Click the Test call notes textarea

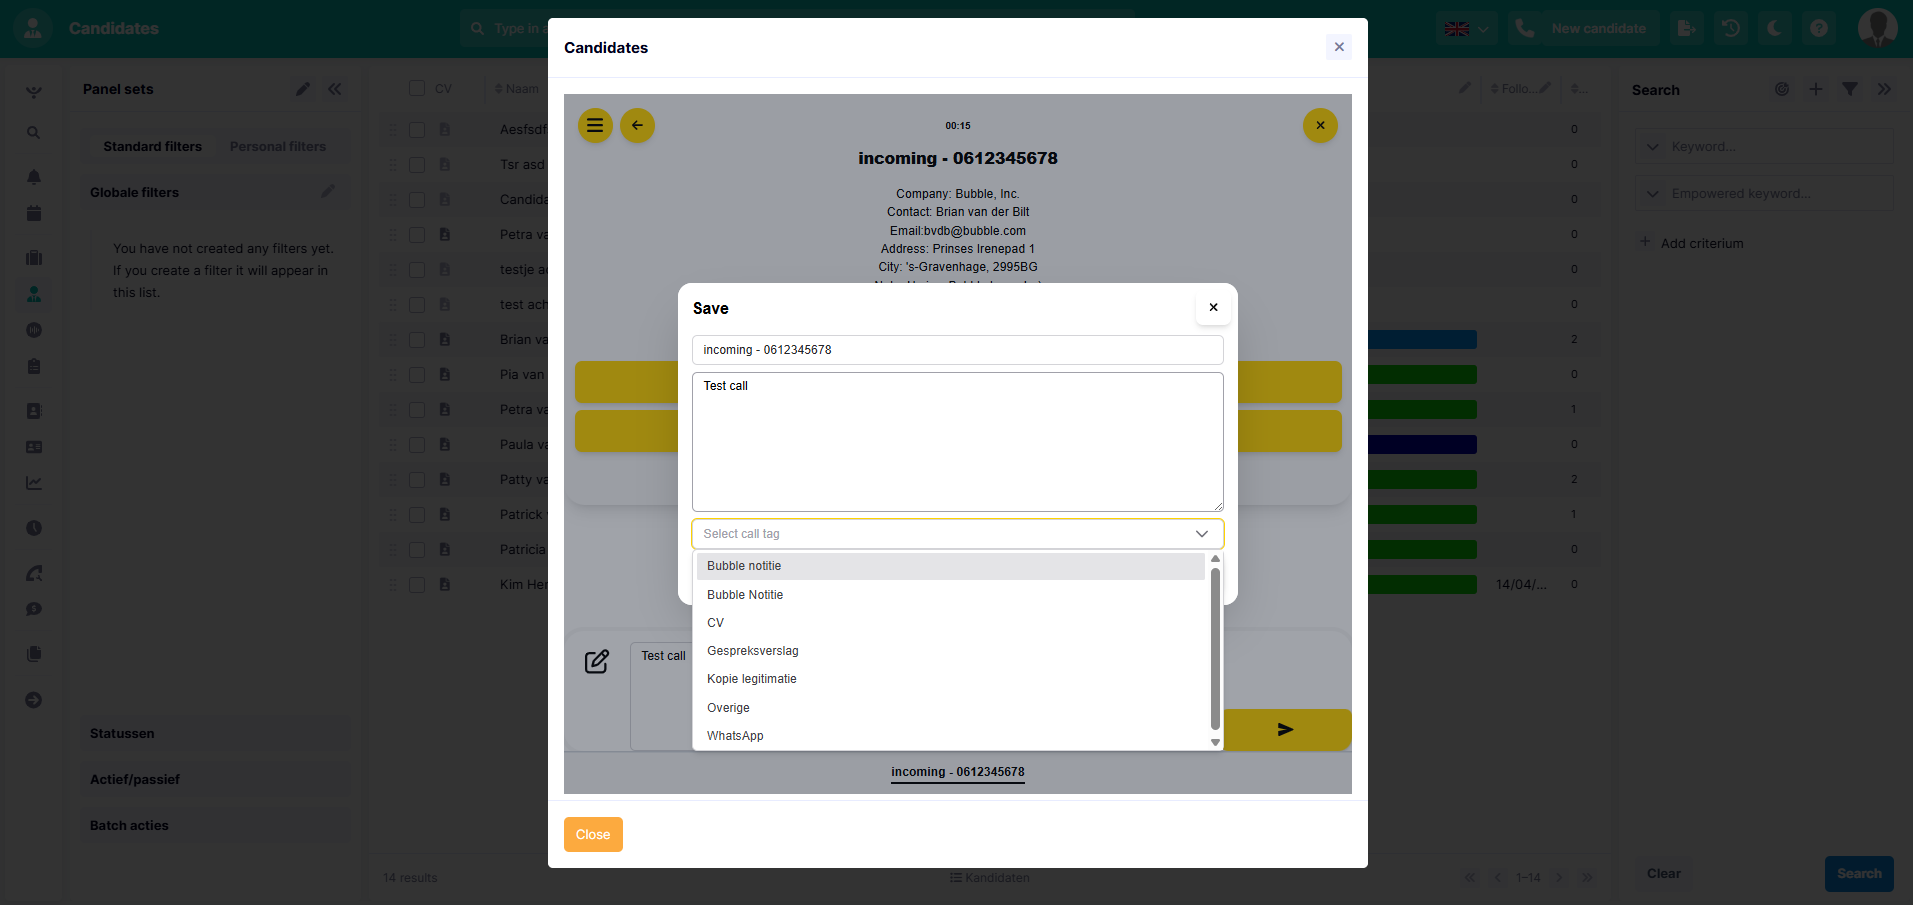[957, 441]
